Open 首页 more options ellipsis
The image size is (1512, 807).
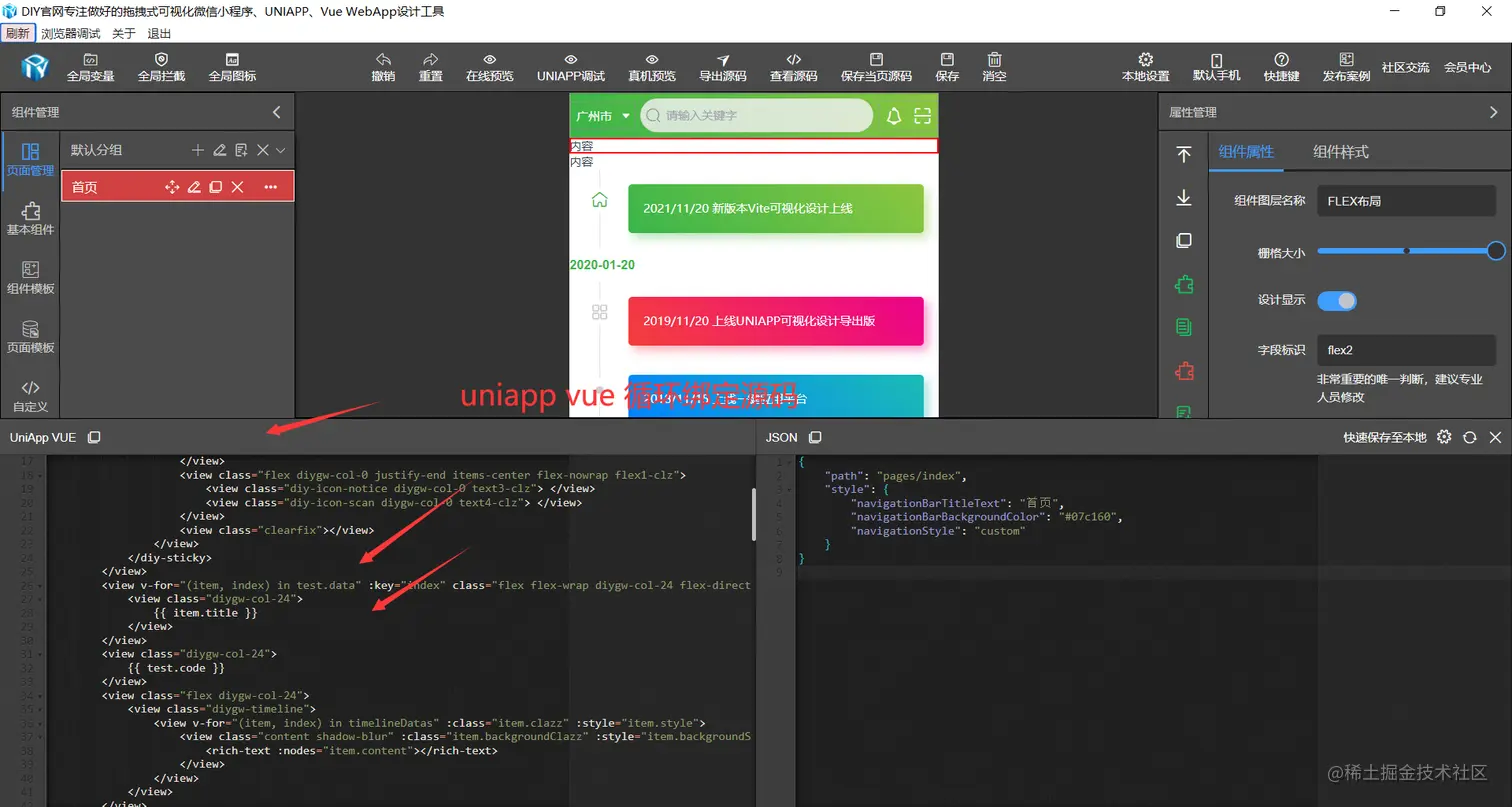[271, 187]
